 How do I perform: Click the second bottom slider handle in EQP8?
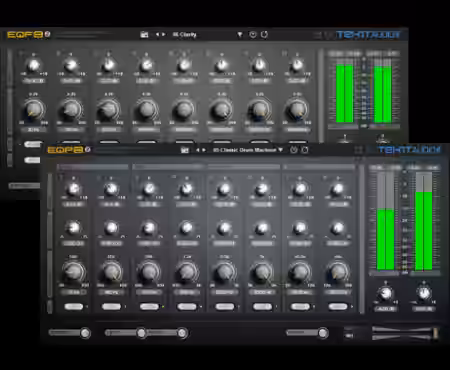[x=141, y=333]
